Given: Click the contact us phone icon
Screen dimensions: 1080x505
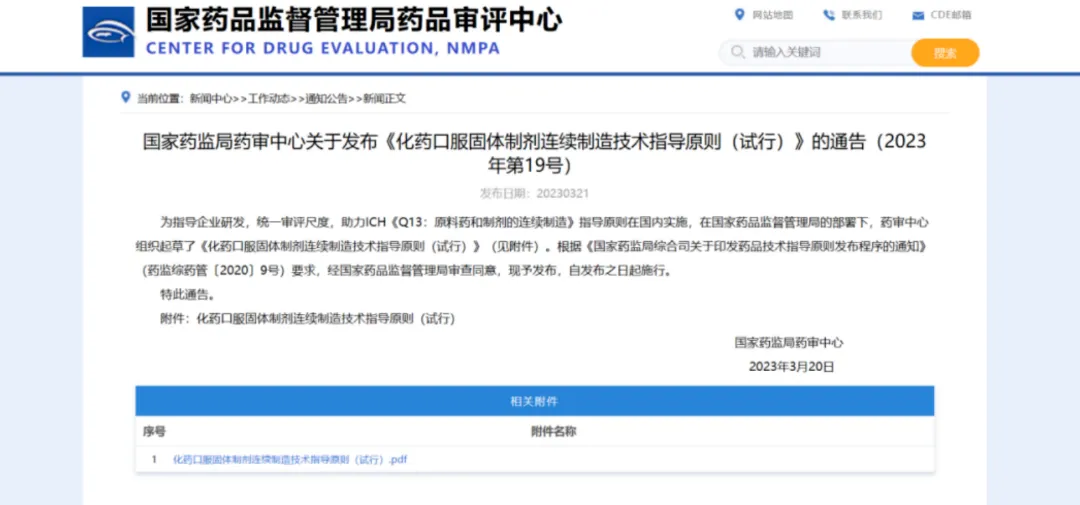Looking at the screenshot, I should 829,14.
